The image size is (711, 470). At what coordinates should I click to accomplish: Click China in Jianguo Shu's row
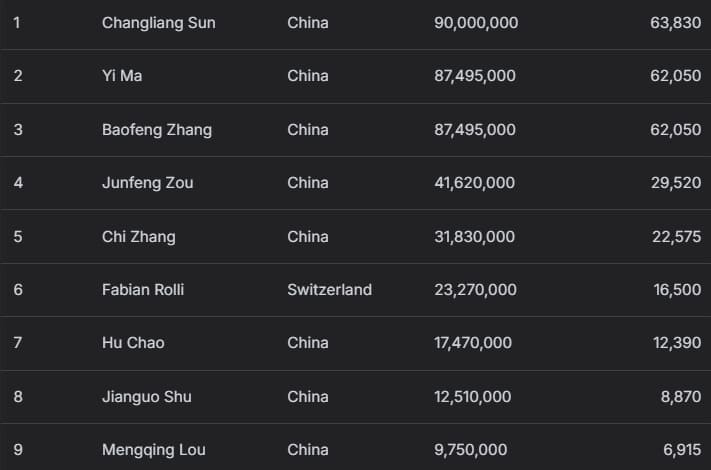(x=307, y=397)
